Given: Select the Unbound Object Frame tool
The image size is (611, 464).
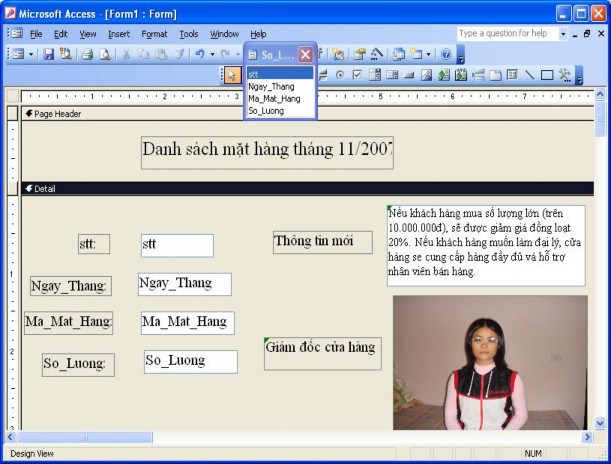Looking at the screenshot, I should point(443,75).
